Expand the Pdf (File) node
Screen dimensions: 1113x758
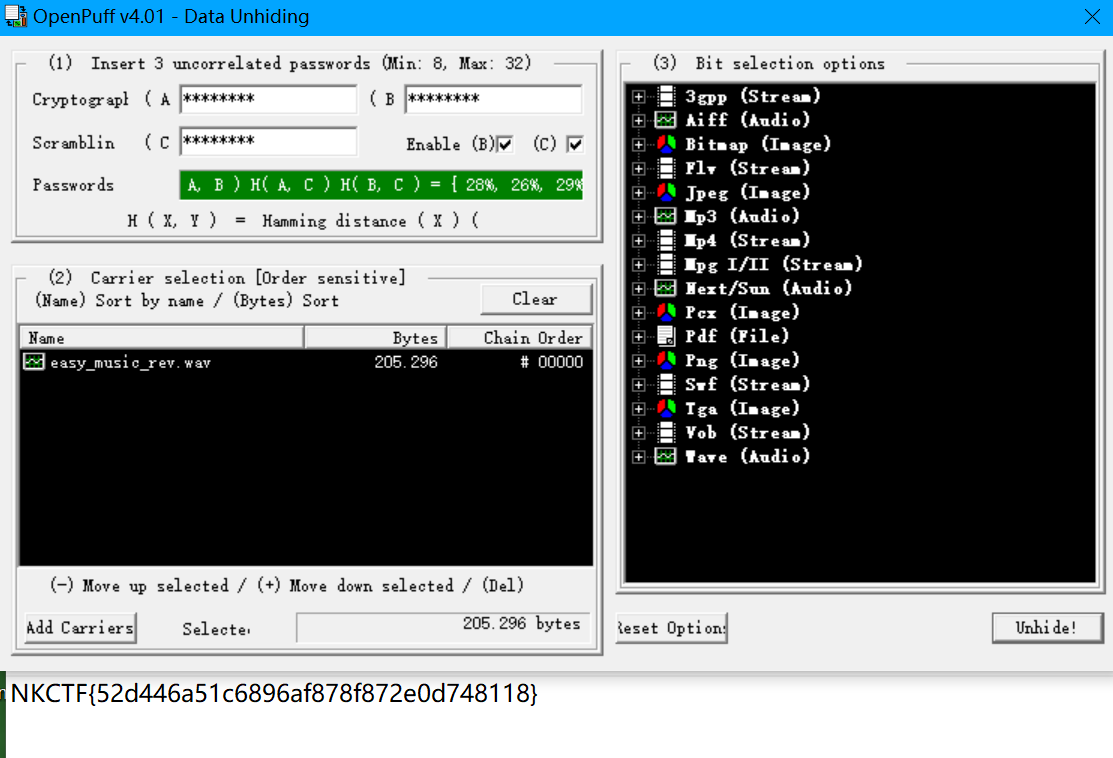click(639, 336)
